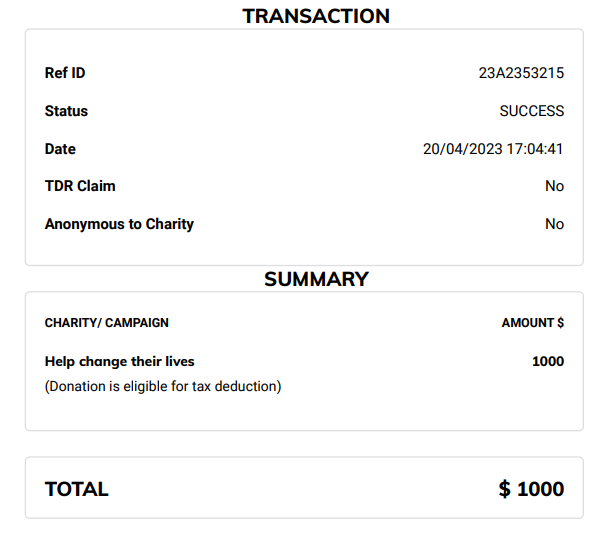The width and height of the screenshot is (607, 534).
Task: Click the No value for TDR Claim
Action: point(554,186)
